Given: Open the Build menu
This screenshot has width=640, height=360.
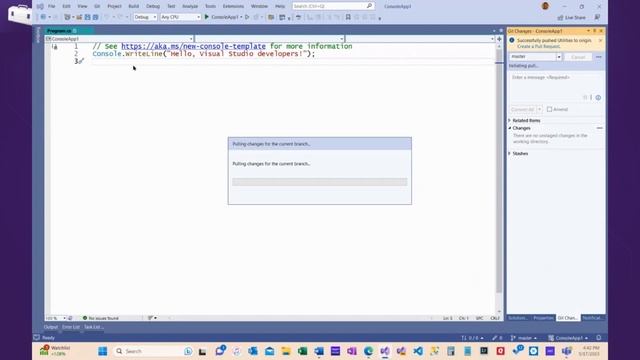Looking at the screenshot, I should pyautogui.click(x=133, y=6).
